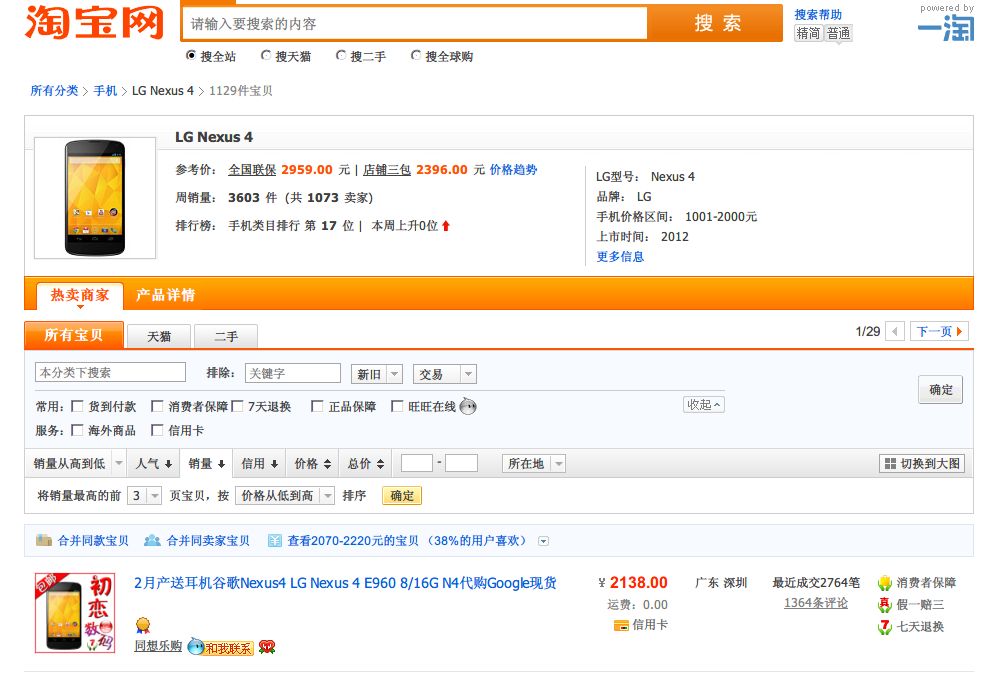1001x675 pixels.
Task: Click the red heart badge beside 和我联系
Action: [267, 647]
